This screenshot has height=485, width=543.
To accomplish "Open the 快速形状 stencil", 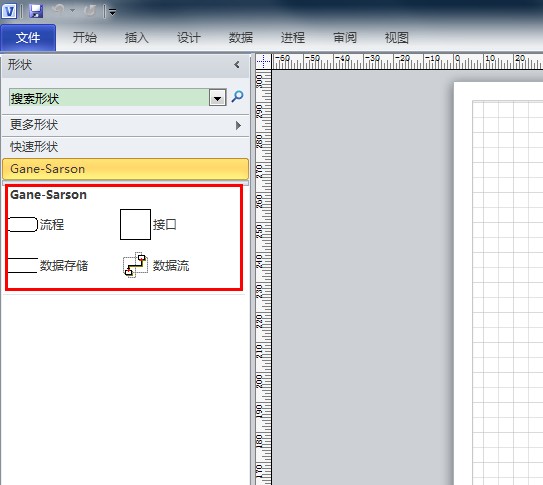I will point(125,147).
